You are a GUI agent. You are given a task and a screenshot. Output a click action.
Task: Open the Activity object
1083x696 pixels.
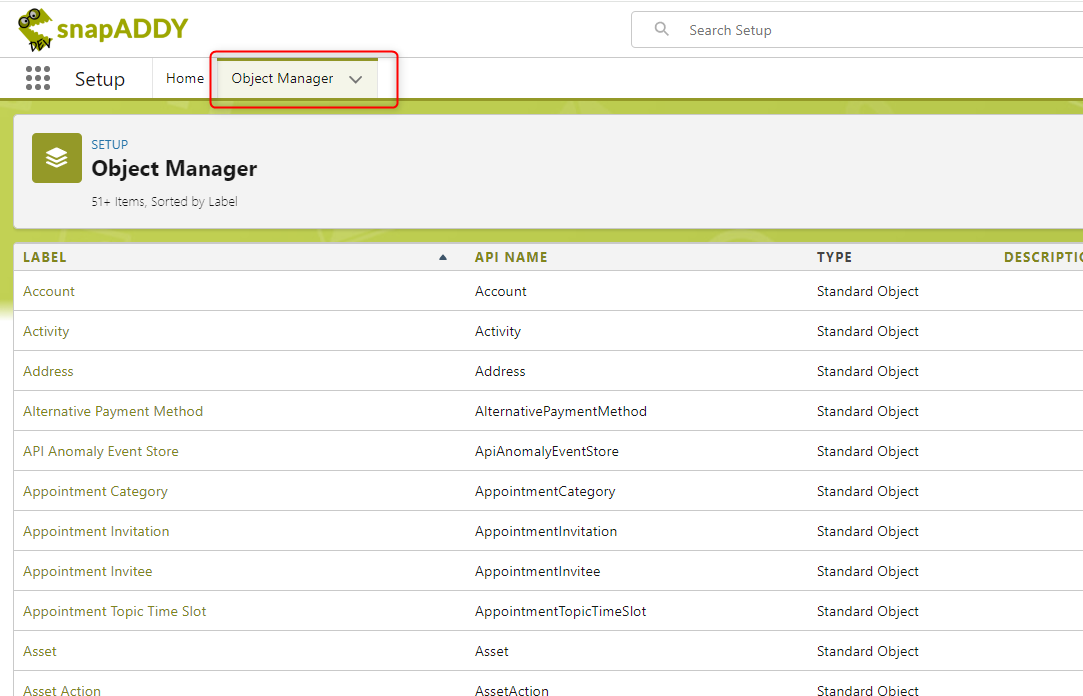coord(46,331)
